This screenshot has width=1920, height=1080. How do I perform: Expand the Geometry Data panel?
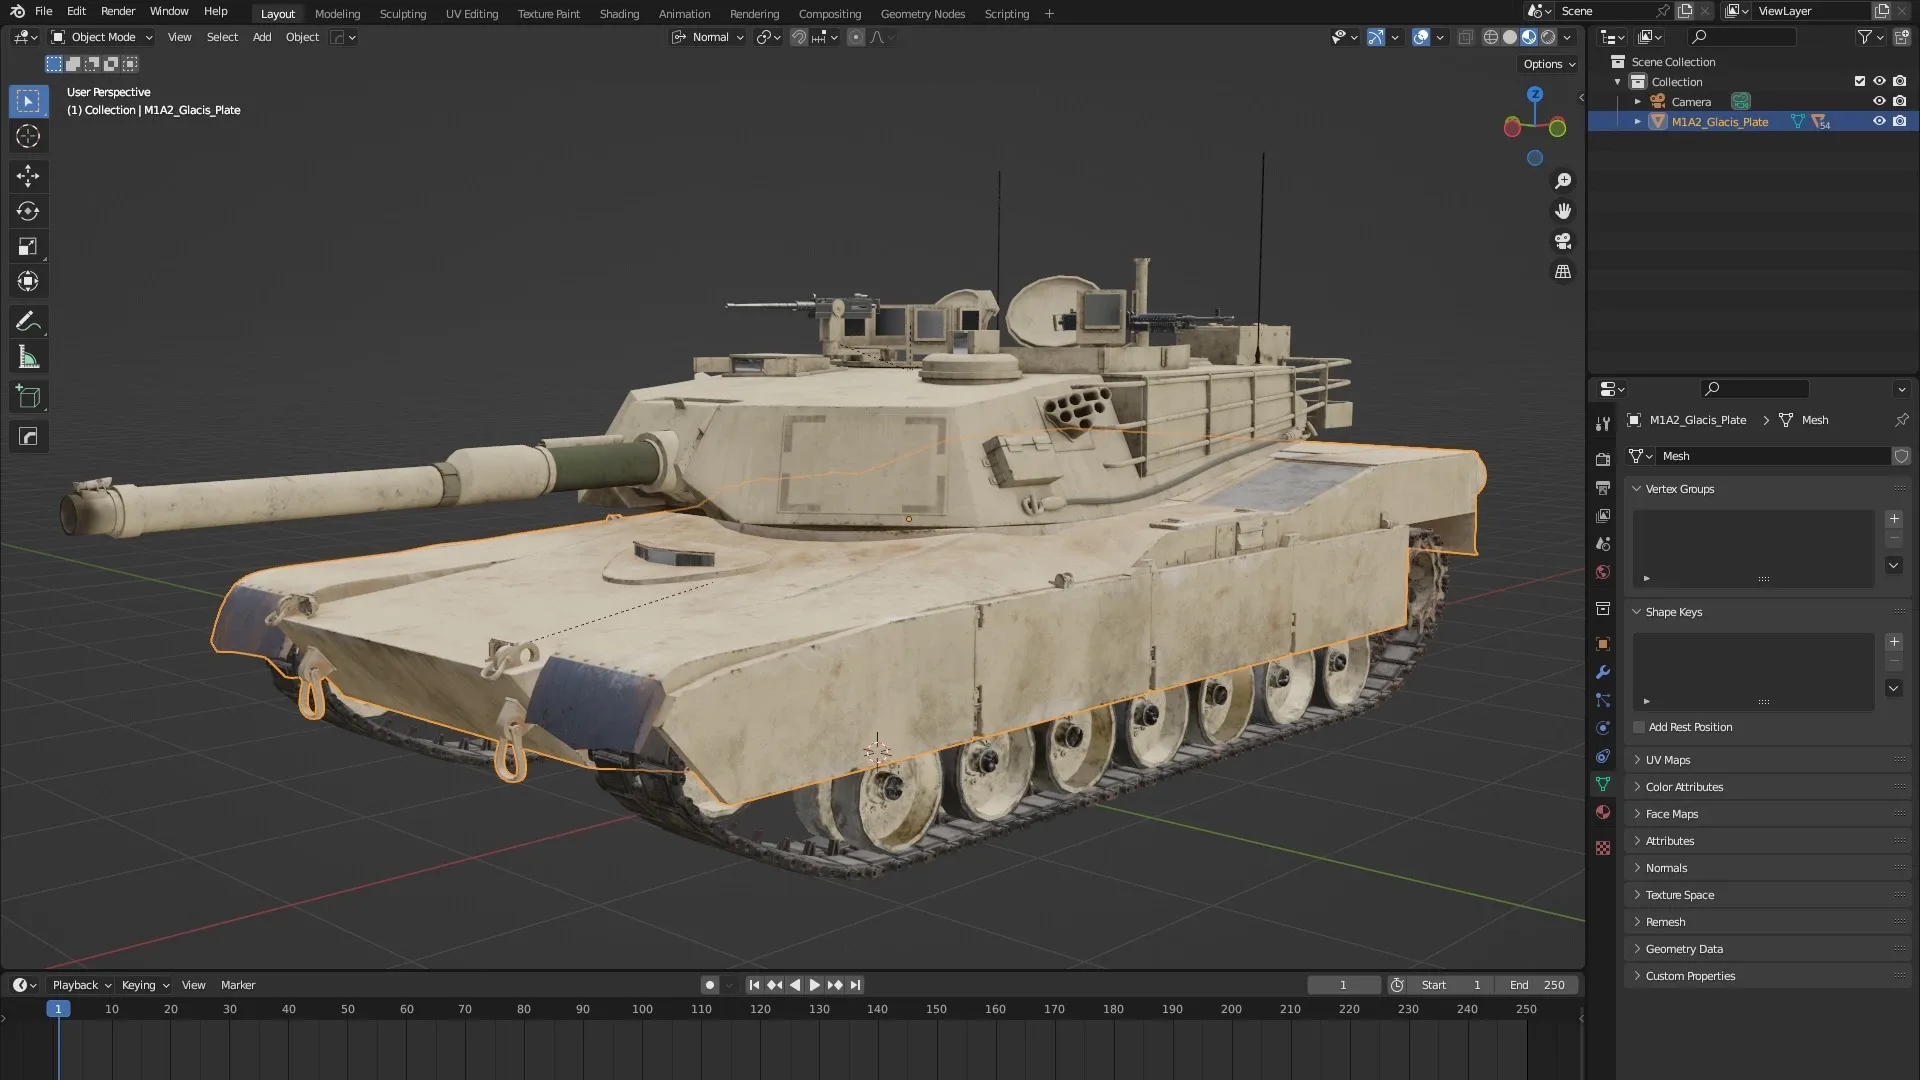click(x=1683, y=949)
